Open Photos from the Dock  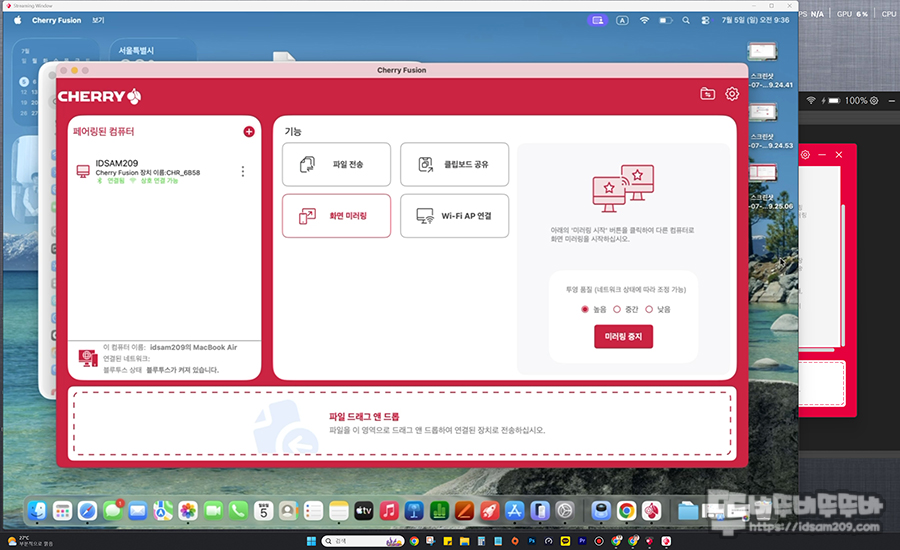[x=188, y=510]
